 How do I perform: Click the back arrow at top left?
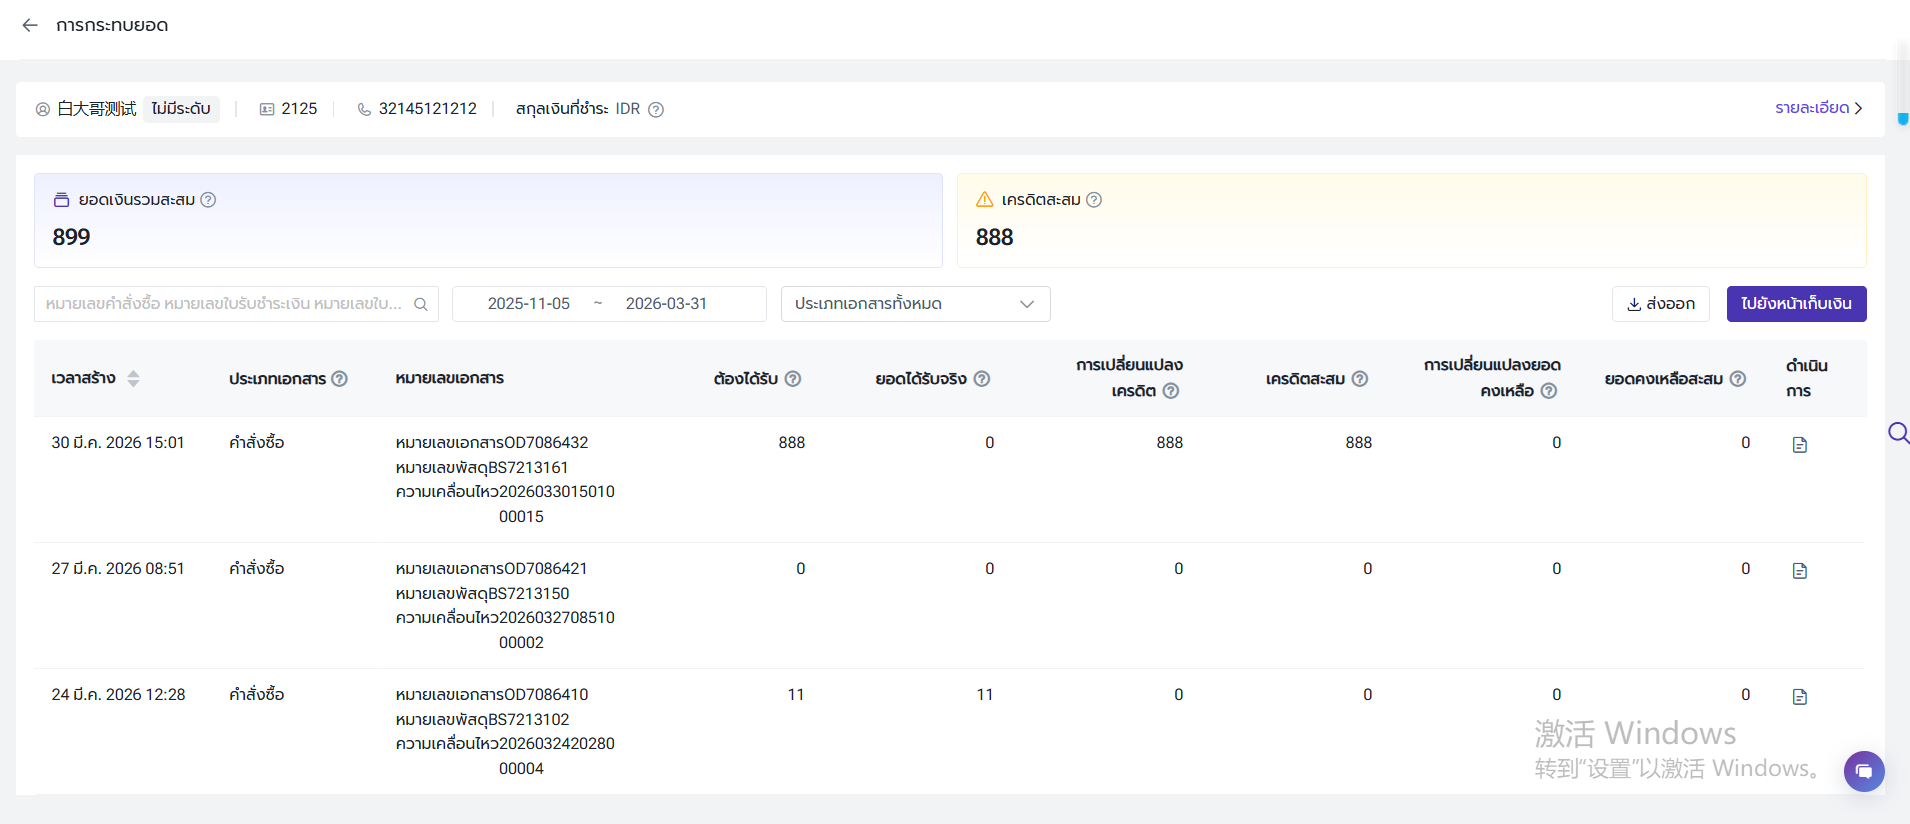[30, 25]
